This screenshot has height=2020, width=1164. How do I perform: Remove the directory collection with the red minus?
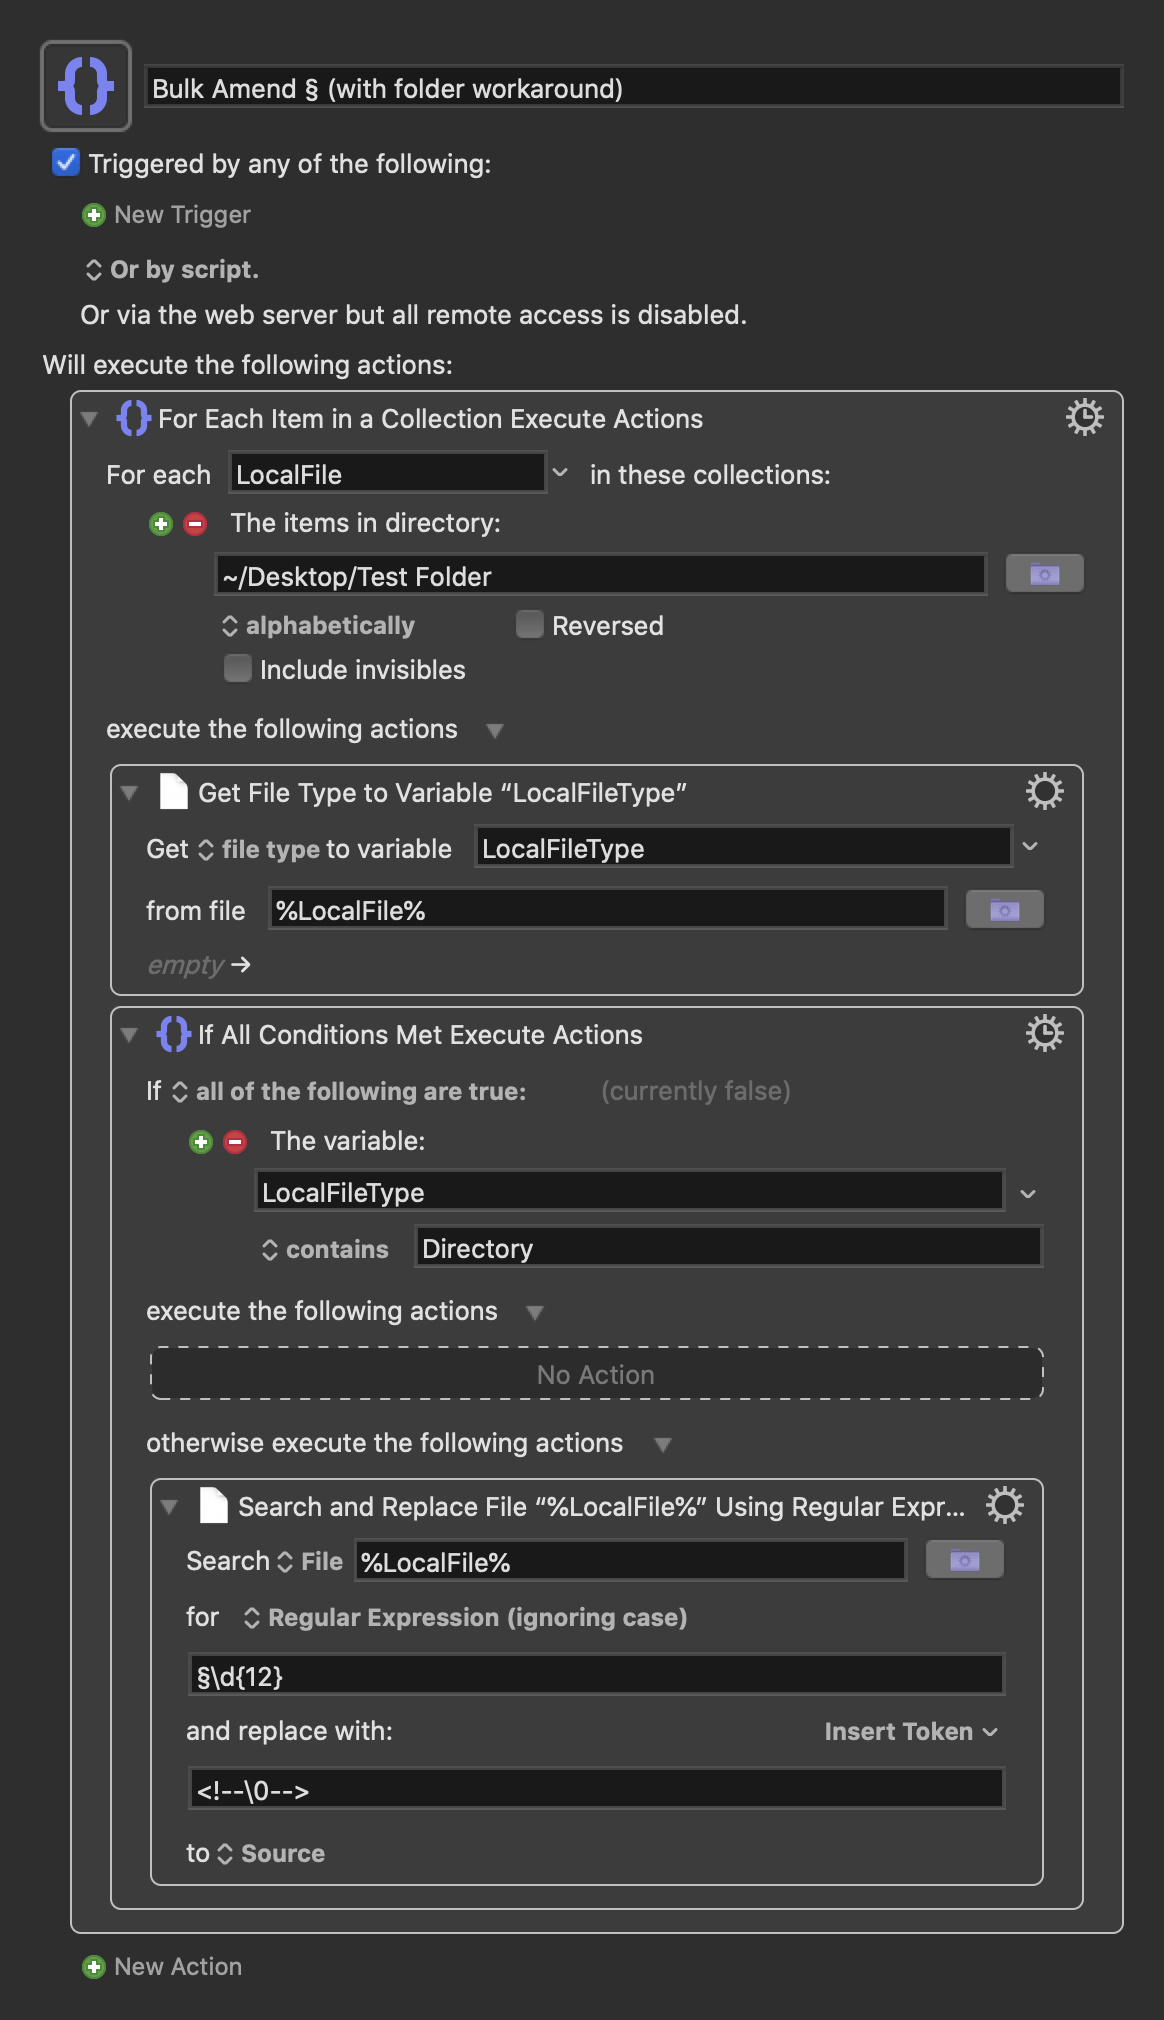pyautogui.click(x=195, y=524)
